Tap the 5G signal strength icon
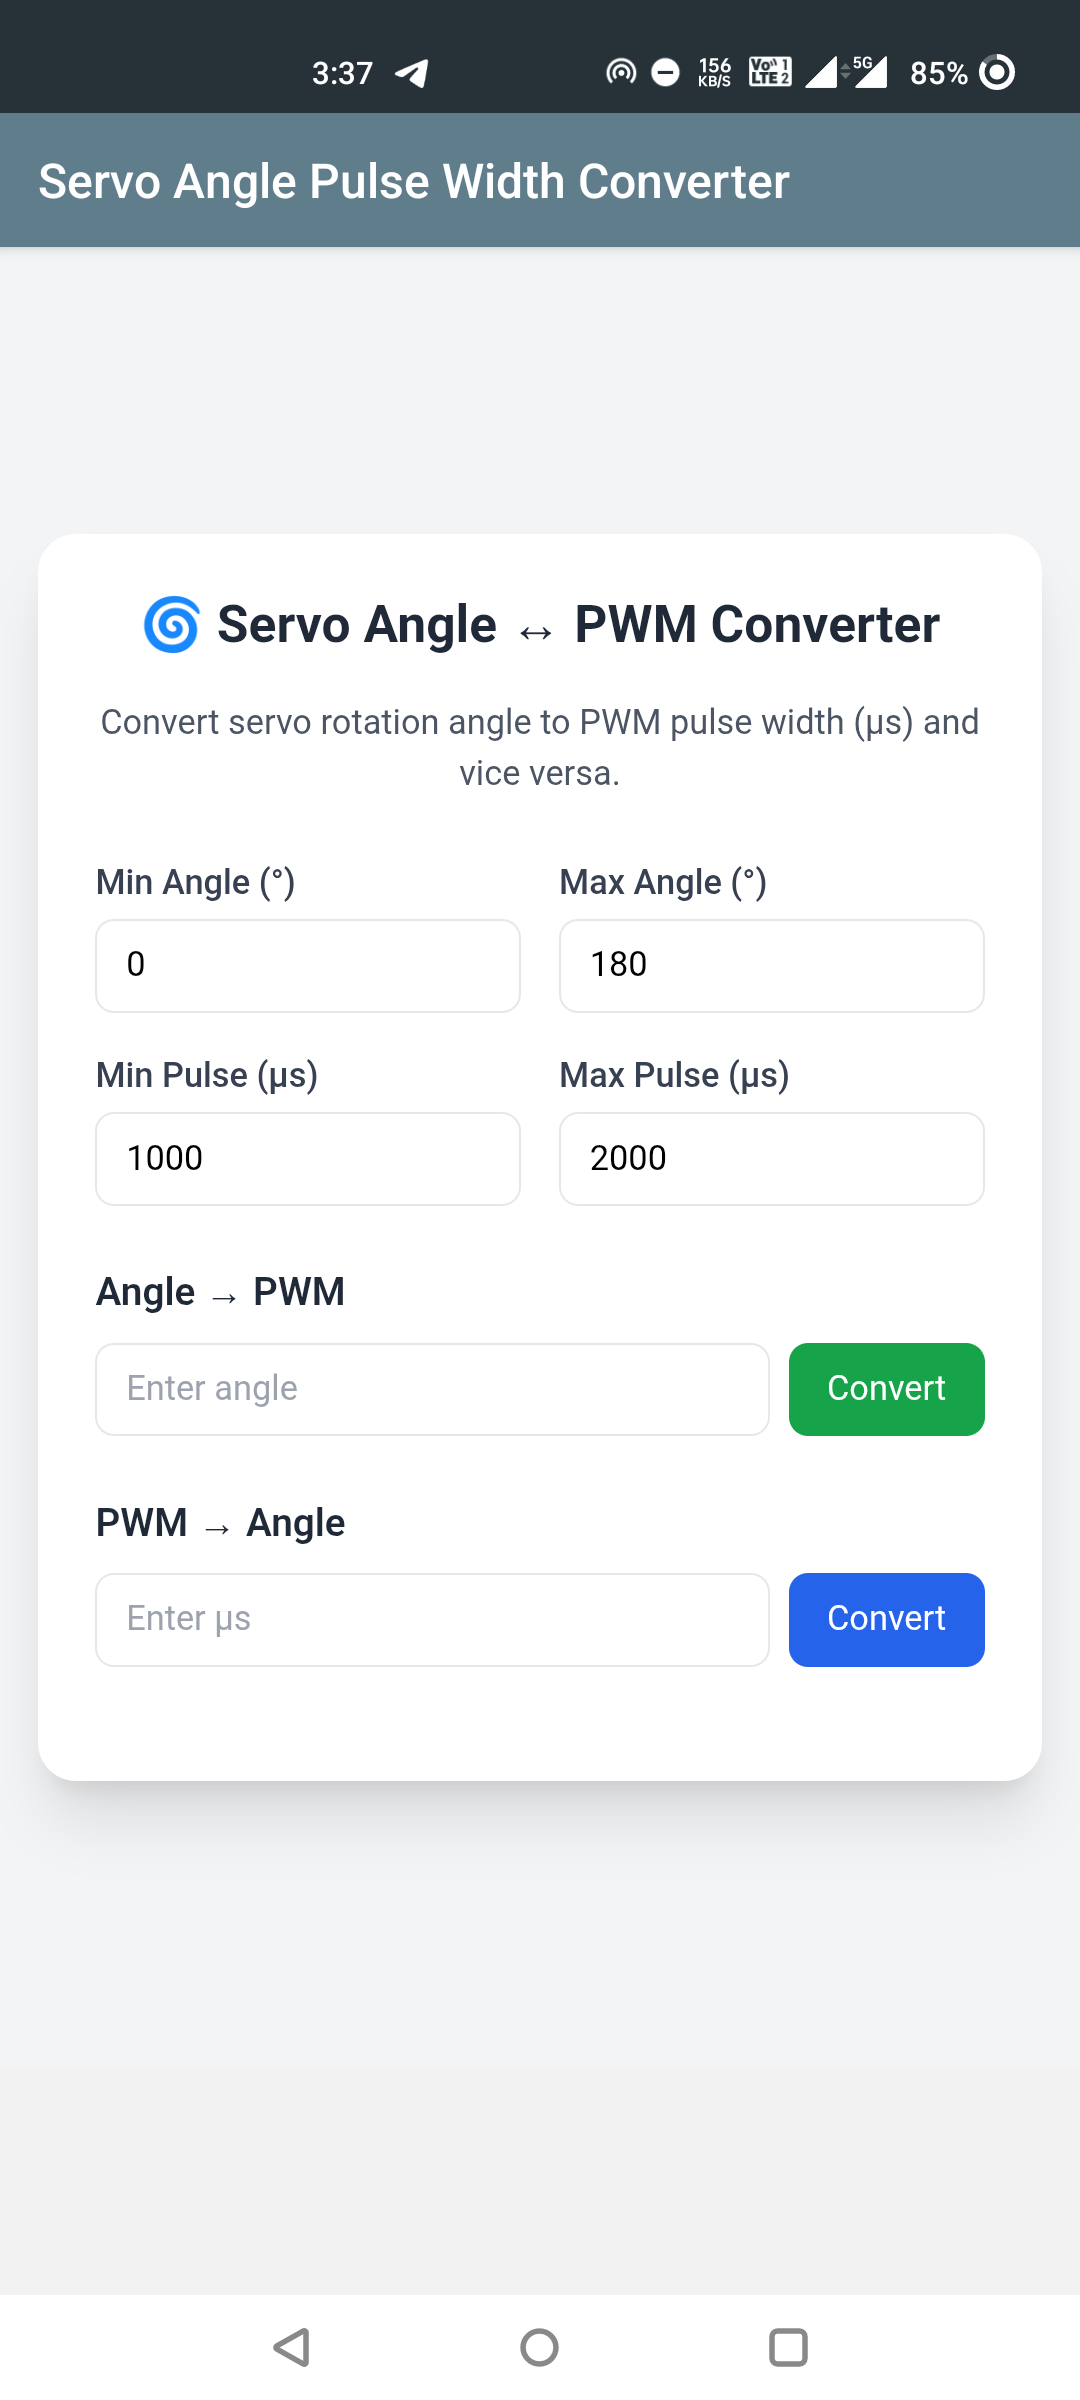The image size is (1080, 2400). click(x=867, y=72)
